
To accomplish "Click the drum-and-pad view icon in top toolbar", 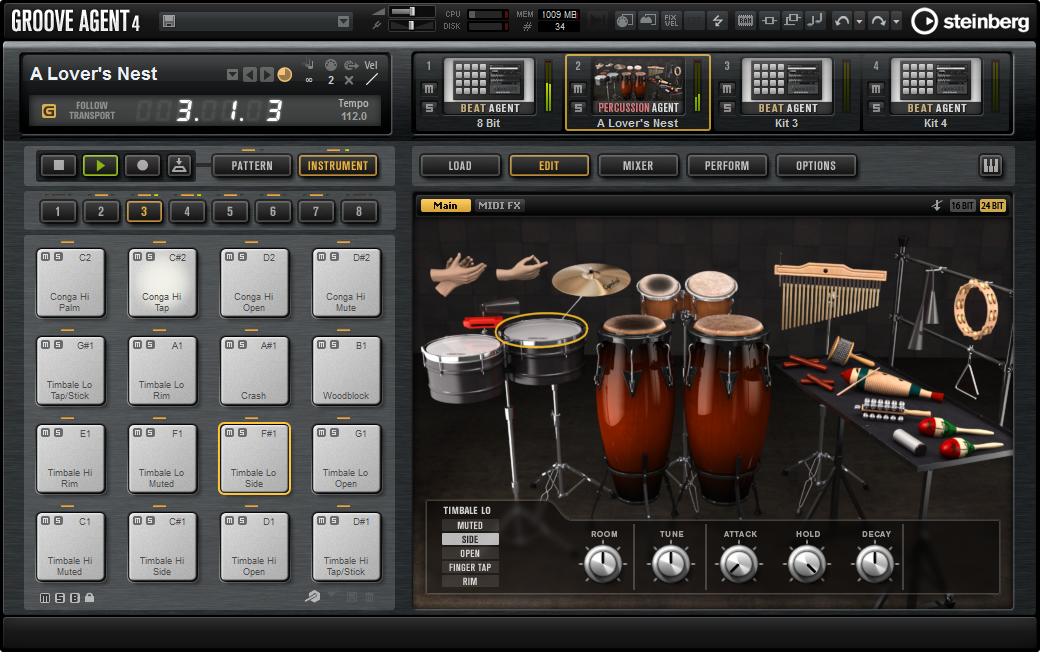I will pyautogui.click(x=624, y=21).
